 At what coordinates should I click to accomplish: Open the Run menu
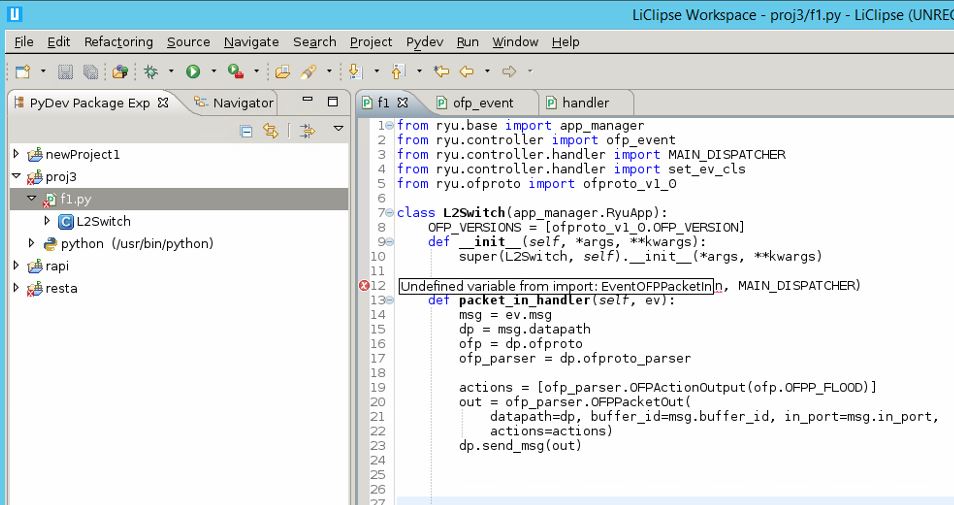467,42
